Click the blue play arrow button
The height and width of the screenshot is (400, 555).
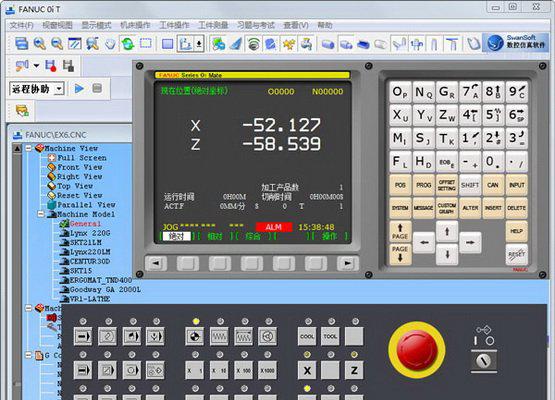79,88
